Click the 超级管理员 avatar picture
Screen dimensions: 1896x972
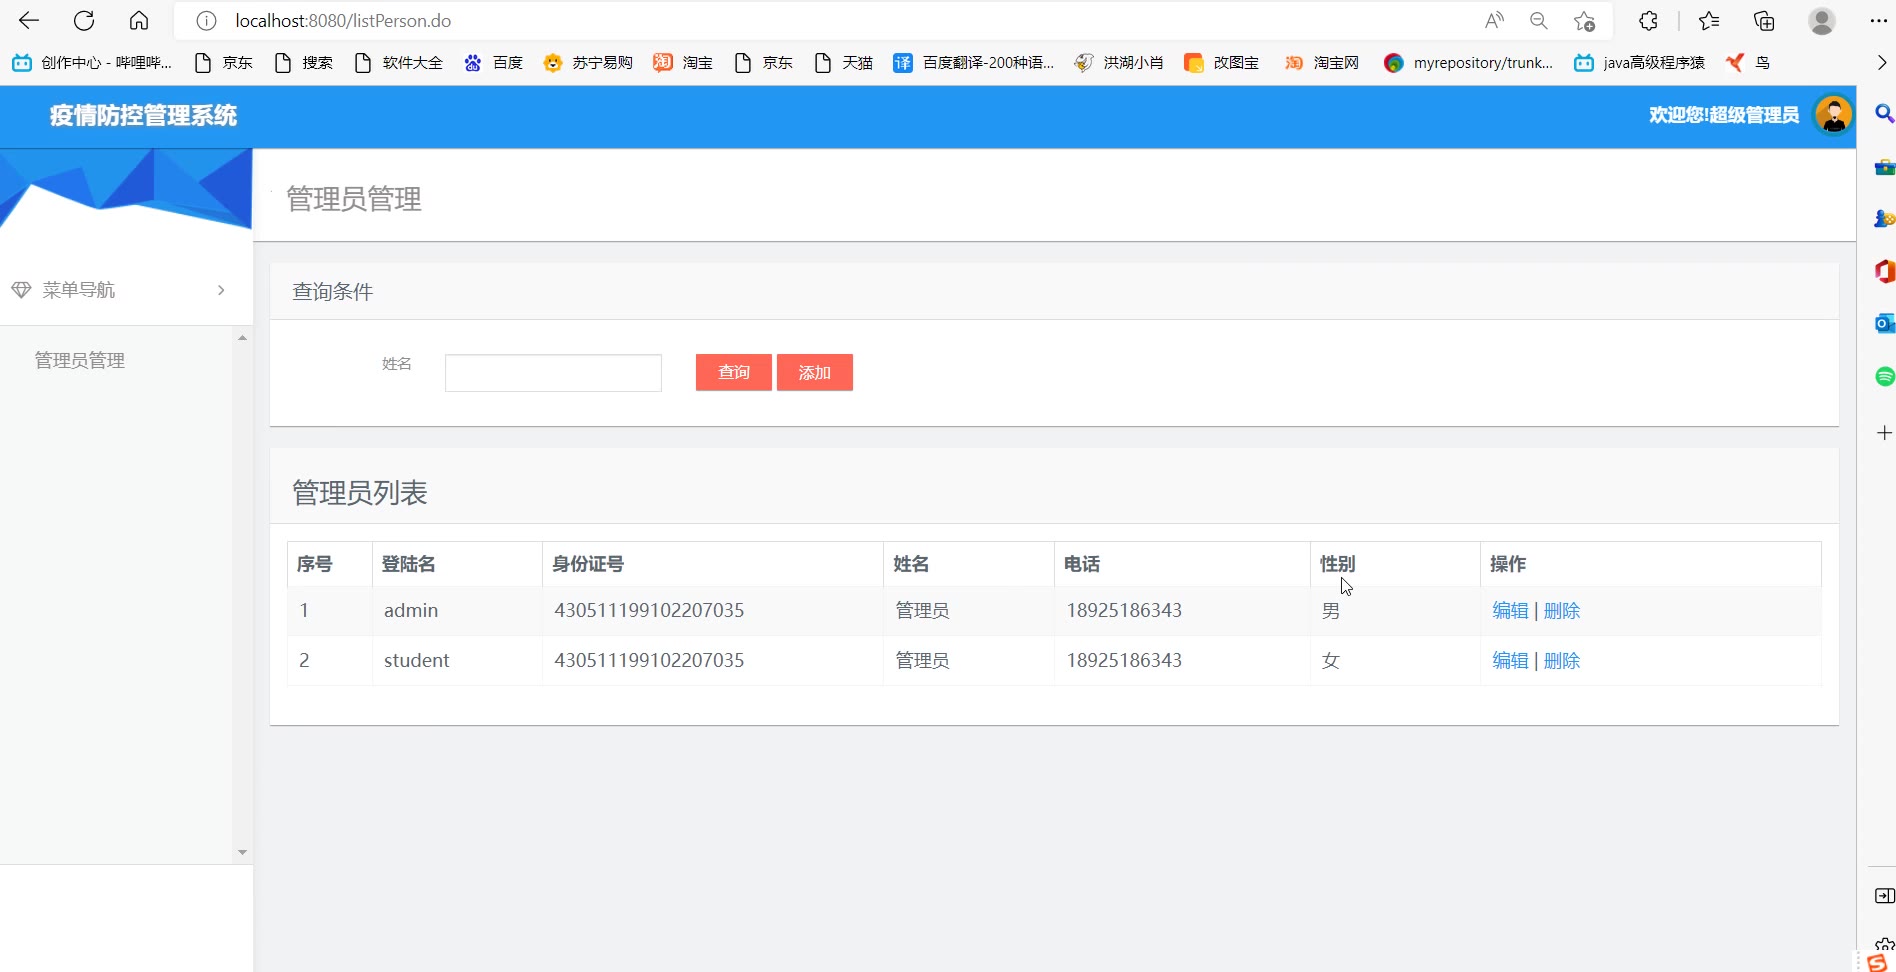[1833, 115]
